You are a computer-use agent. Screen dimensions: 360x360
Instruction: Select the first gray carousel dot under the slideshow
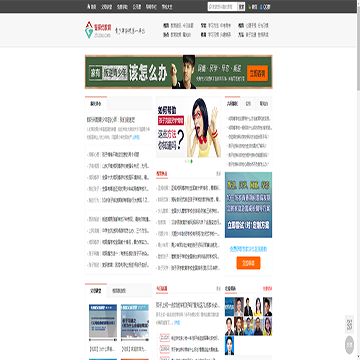[185, 161]
